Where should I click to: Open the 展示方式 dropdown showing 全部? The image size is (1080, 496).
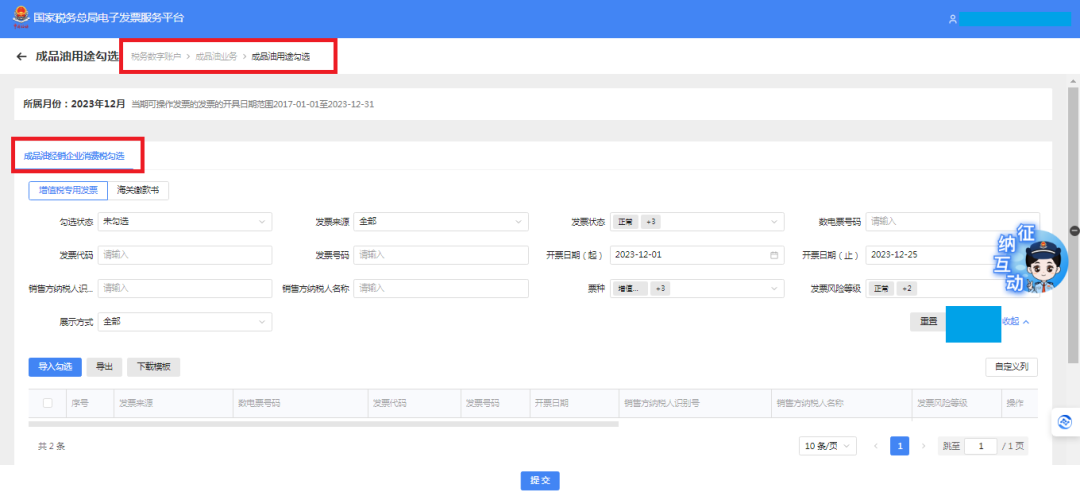point(185,322)
